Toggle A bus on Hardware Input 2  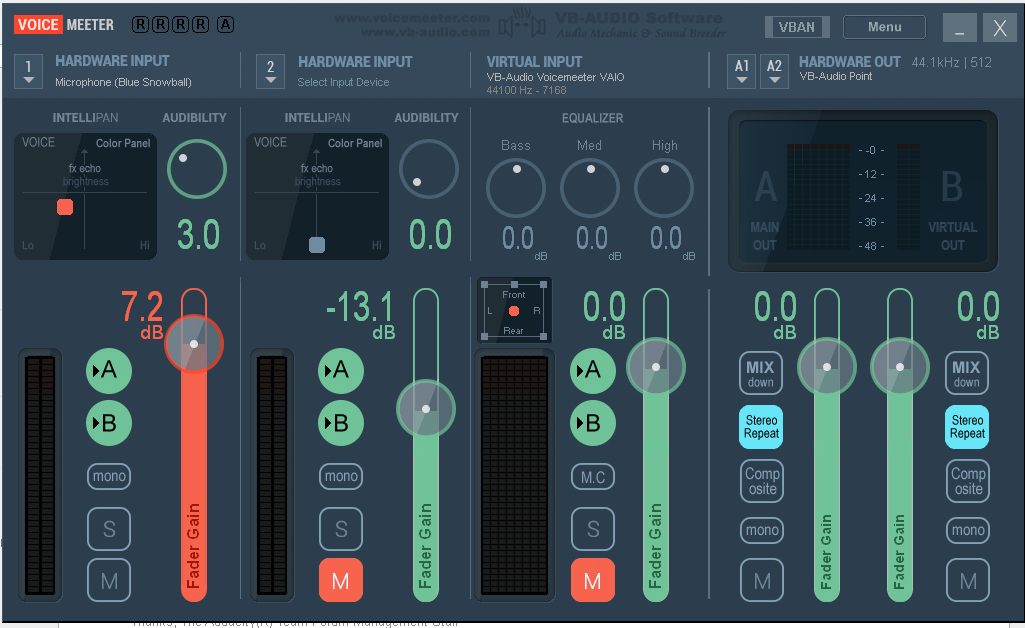click(341, 371)
